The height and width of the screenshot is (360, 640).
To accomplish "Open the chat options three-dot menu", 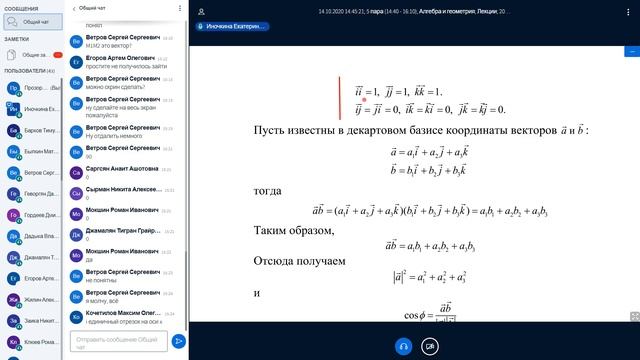I will pos(180,8).
